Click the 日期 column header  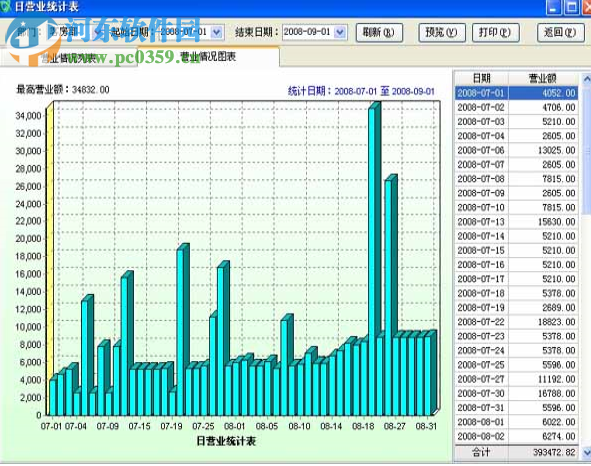point(482,78)
